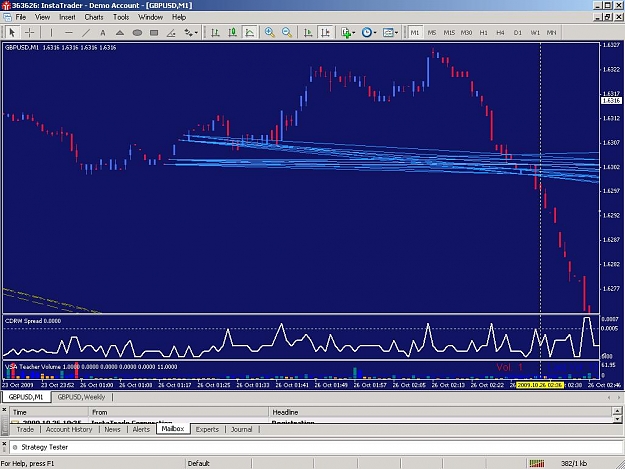Viewport: 625px width, 469px height.
Task: Open the Journal terminal tab
Action: pyautogui.click(x=242, y=429)
